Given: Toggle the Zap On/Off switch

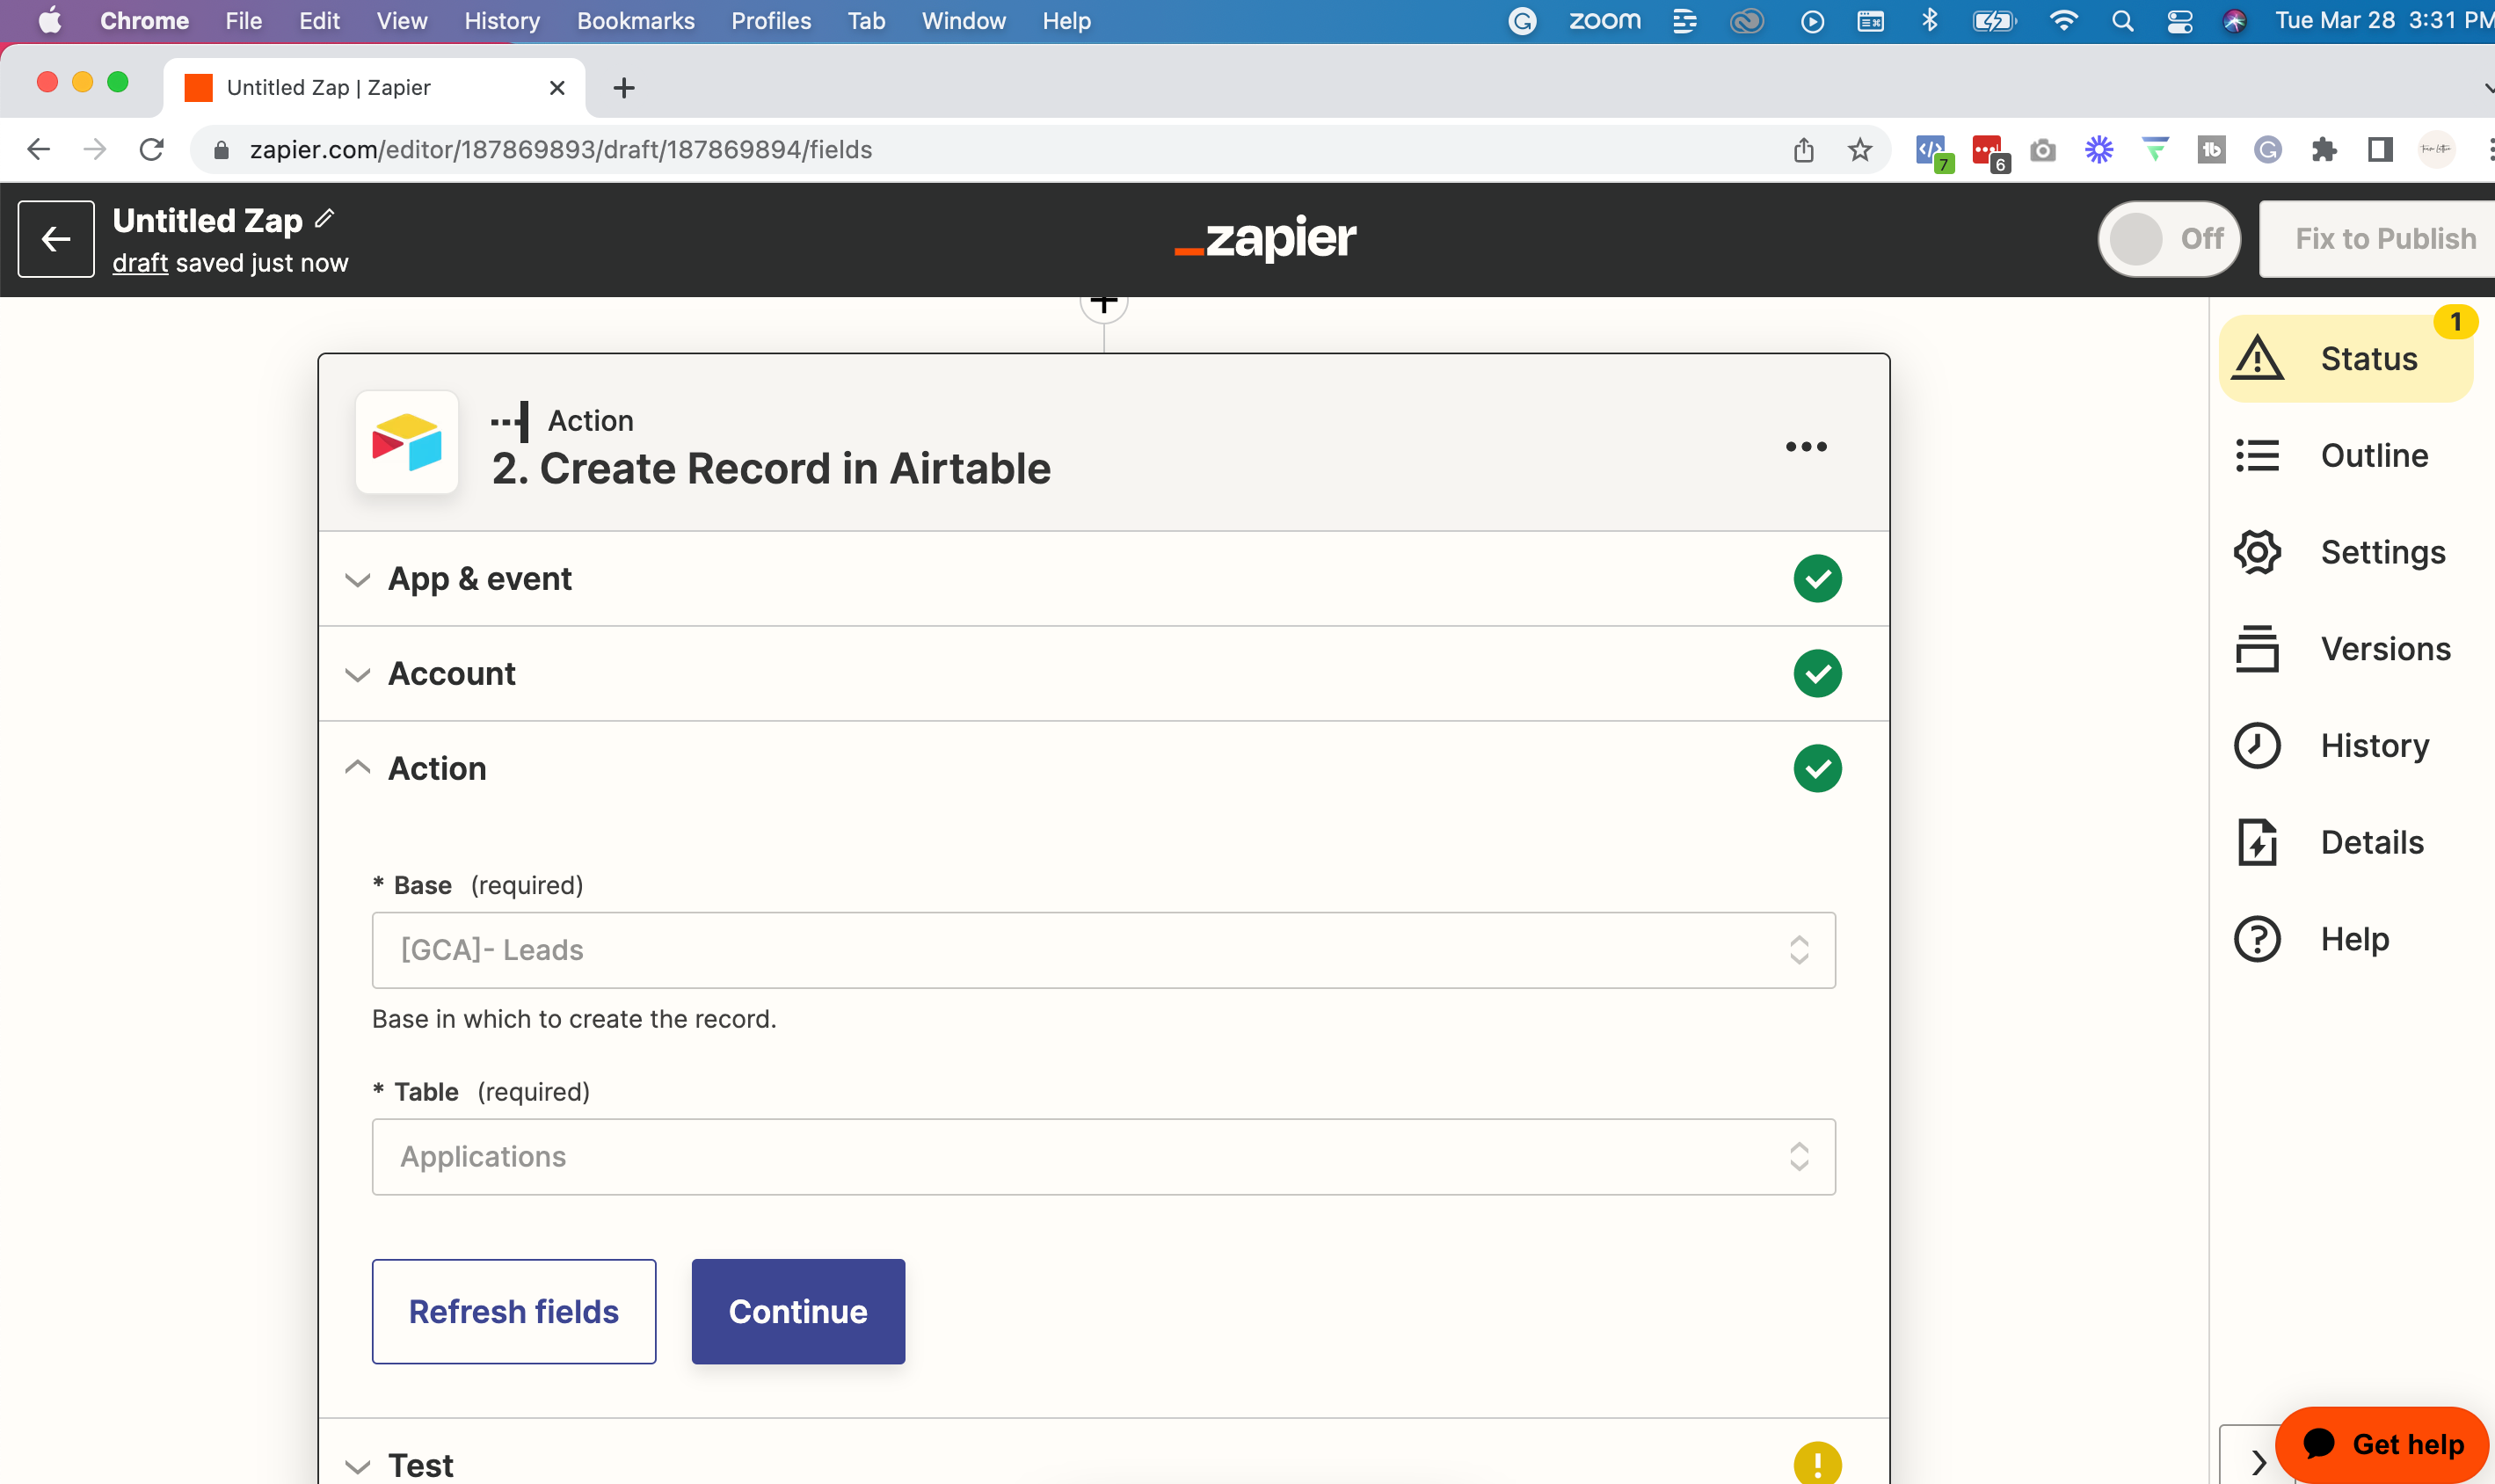Looking at the screenshot, I should point(2168,239).
